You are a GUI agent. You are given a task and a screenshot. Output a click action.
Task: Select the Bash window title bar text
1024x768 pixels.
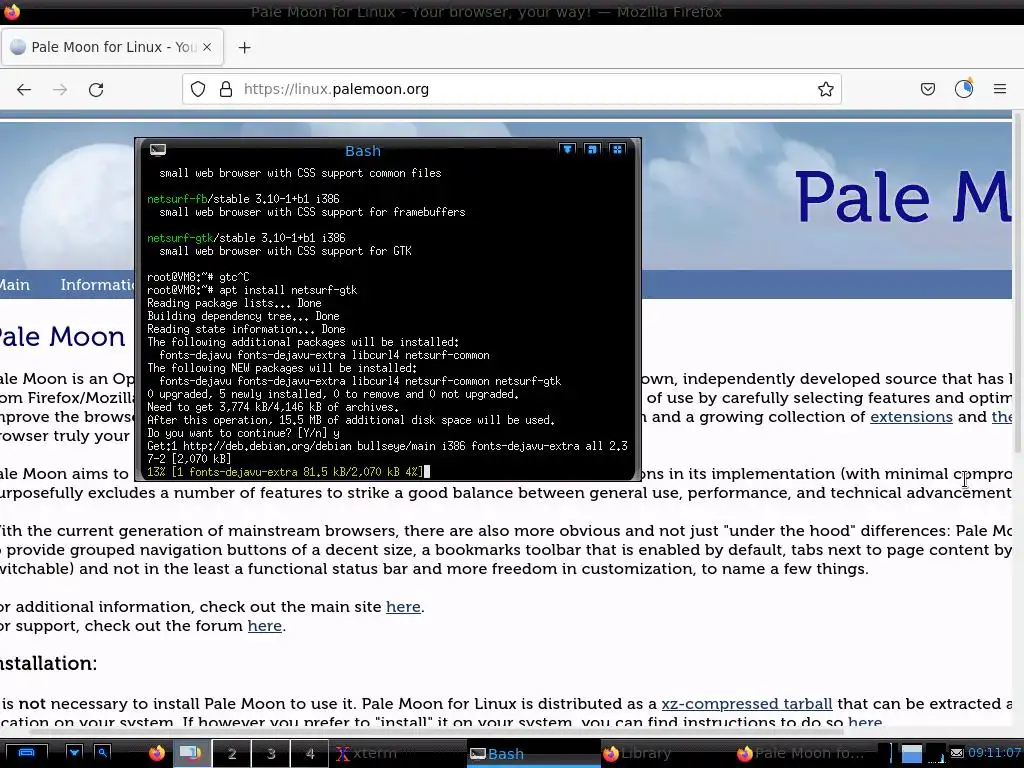pos(362,151)
